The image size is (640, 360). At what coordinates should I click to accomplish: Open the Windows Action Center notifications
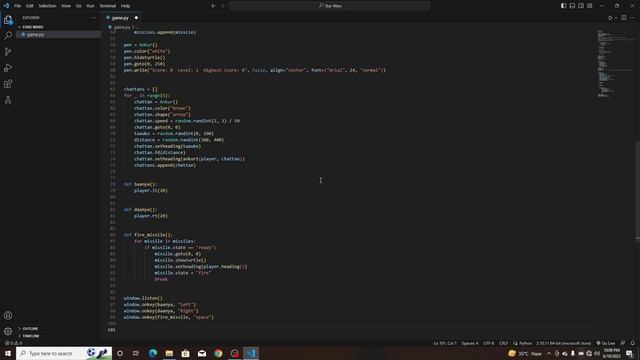629,353
